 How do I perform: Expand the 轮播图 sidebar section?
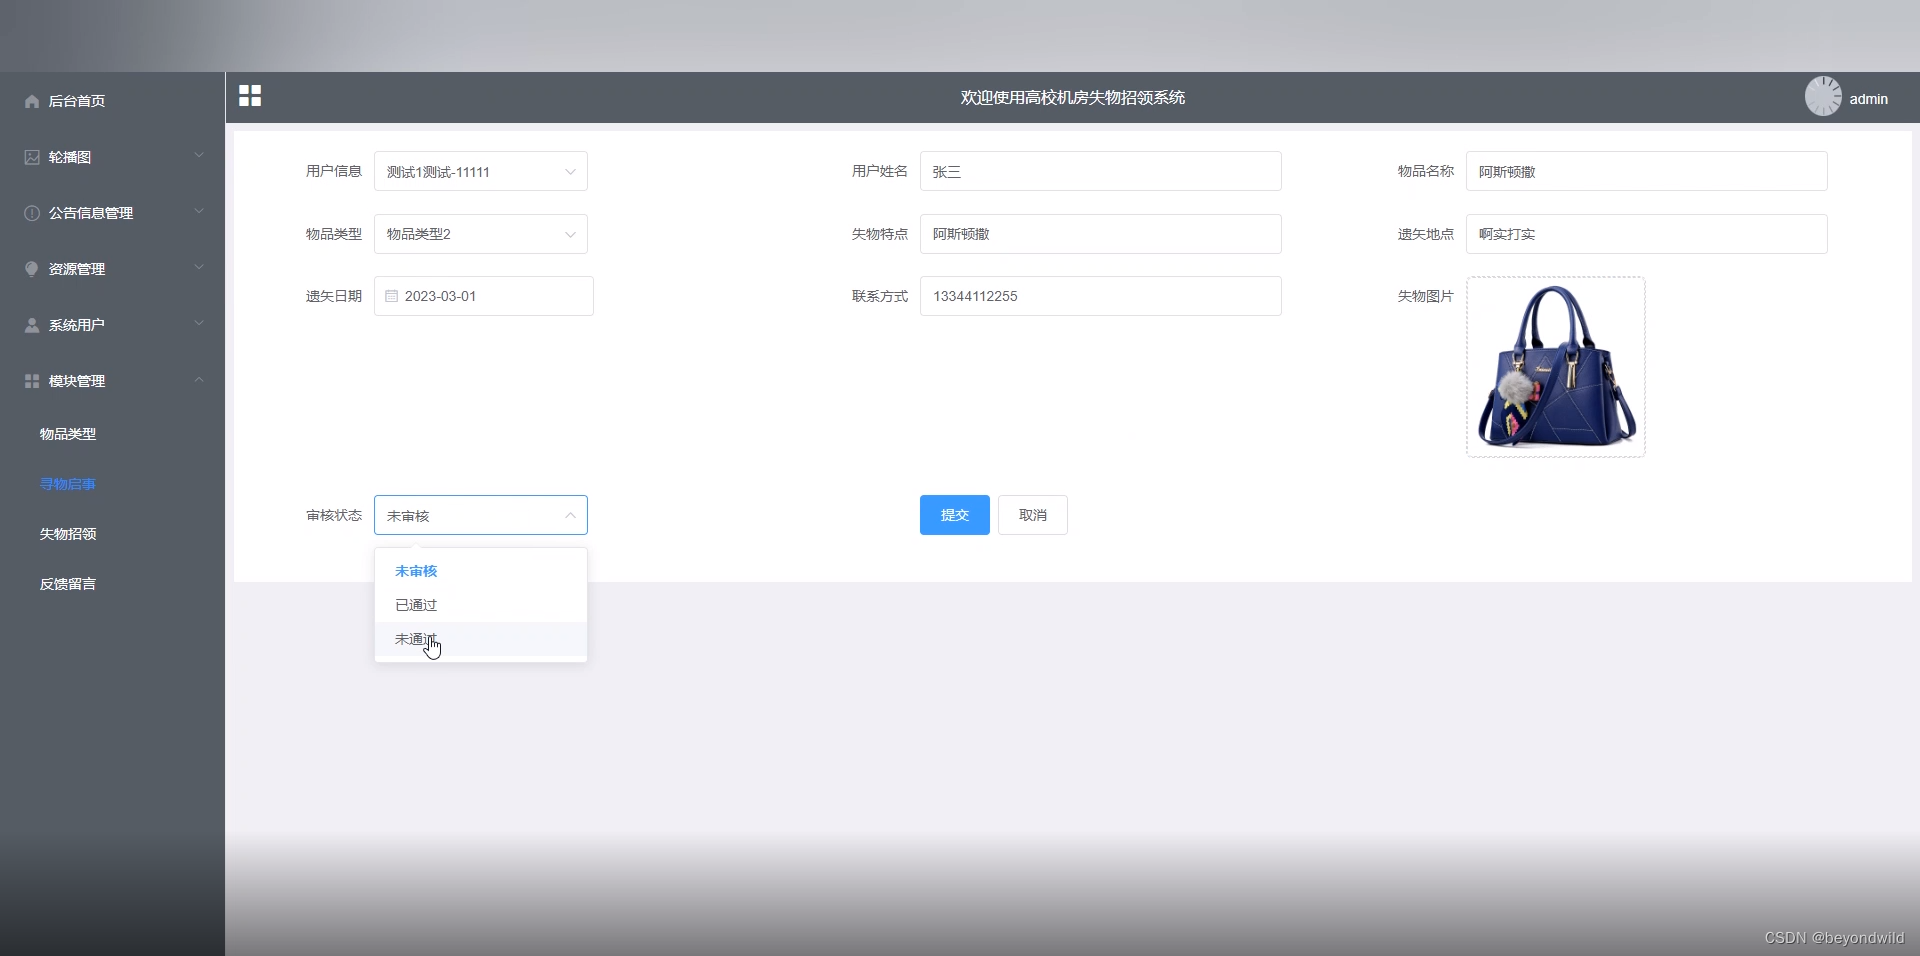[x=198, y=156]
